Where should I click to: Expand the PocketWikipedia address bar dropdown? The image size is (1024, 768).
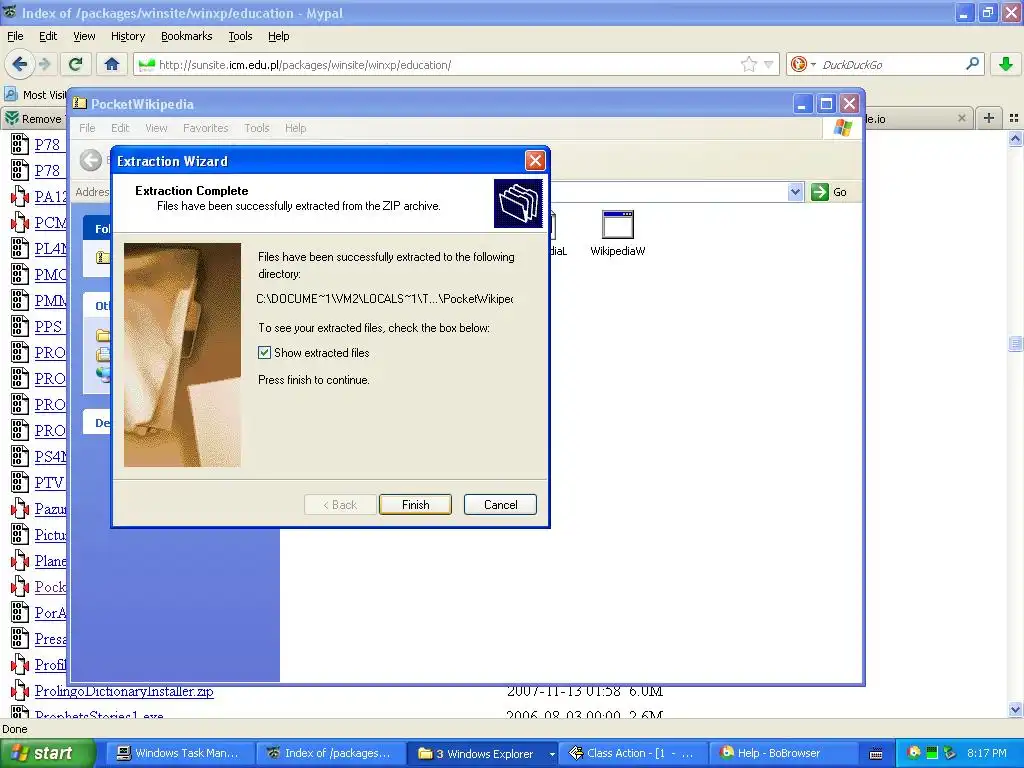(795, 192)
